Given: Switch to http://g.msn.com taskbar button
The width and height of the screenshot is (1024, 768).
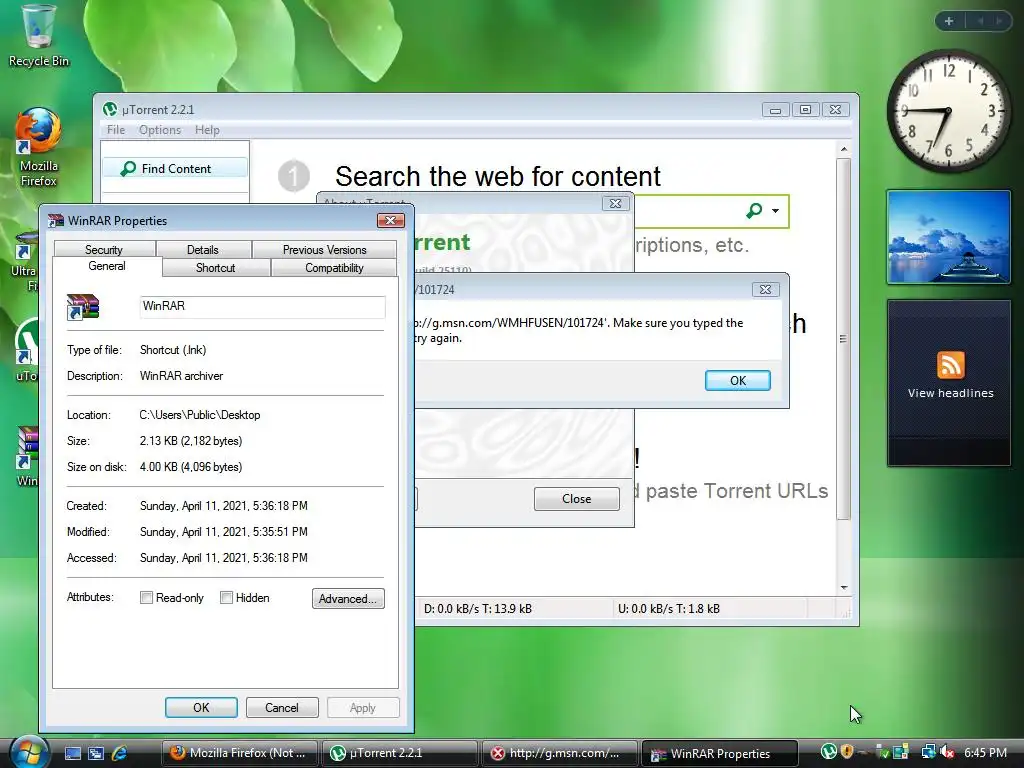Looking at the screenshot, I should (x=560, y=753).
